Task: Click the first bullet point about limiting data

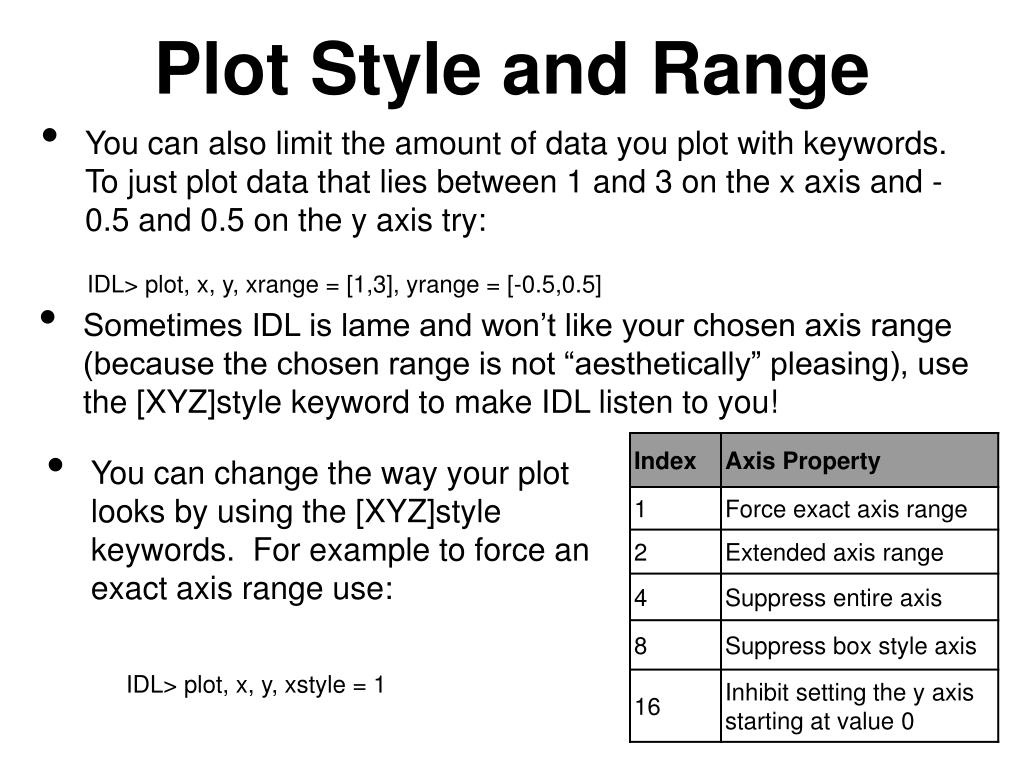Action: (x=516, y=182)
